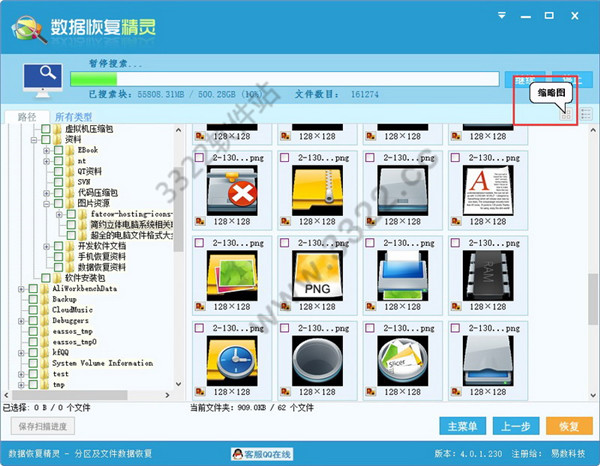The image size is (600, 466).
Task: Expand the EBook tree node
Action: click(x=46, y=151)
